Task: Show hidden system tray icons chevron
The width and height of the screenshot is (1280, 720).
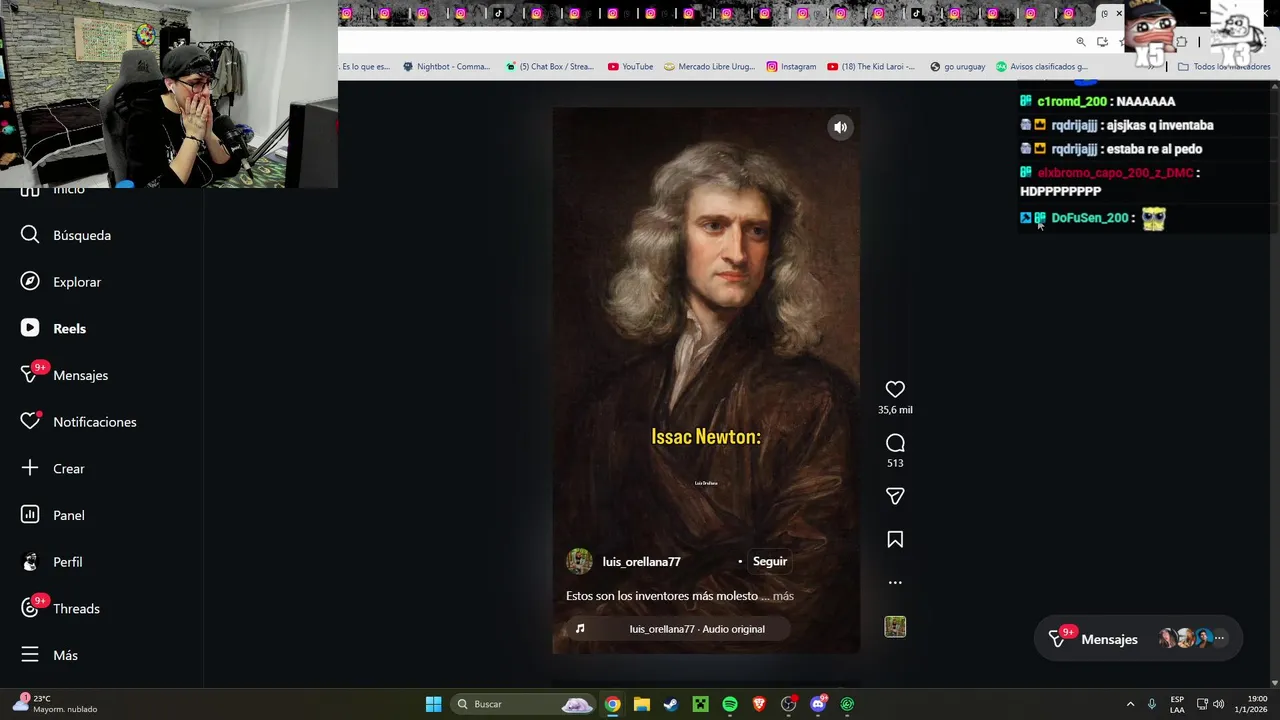Action: click(1130, 704)
